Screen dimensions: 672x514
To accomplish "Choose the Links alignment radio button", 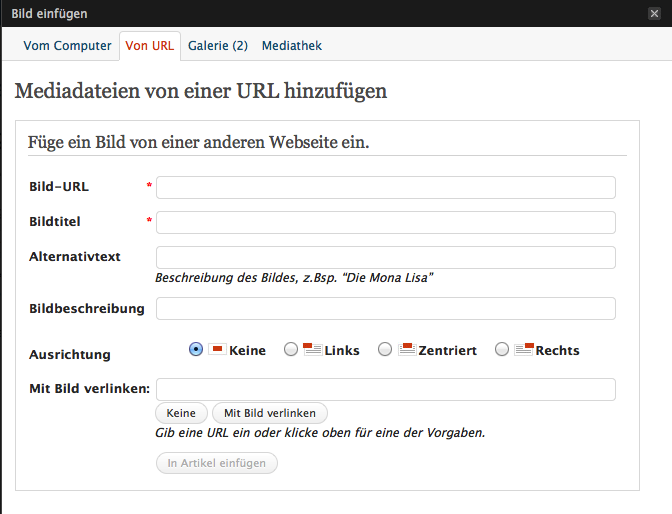I will (x=291, y=350).
